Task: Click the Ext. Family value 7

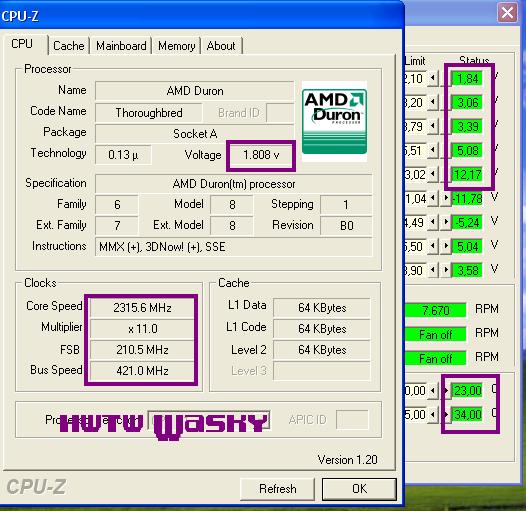Action: pyautogui.click(x=117, y=225)
